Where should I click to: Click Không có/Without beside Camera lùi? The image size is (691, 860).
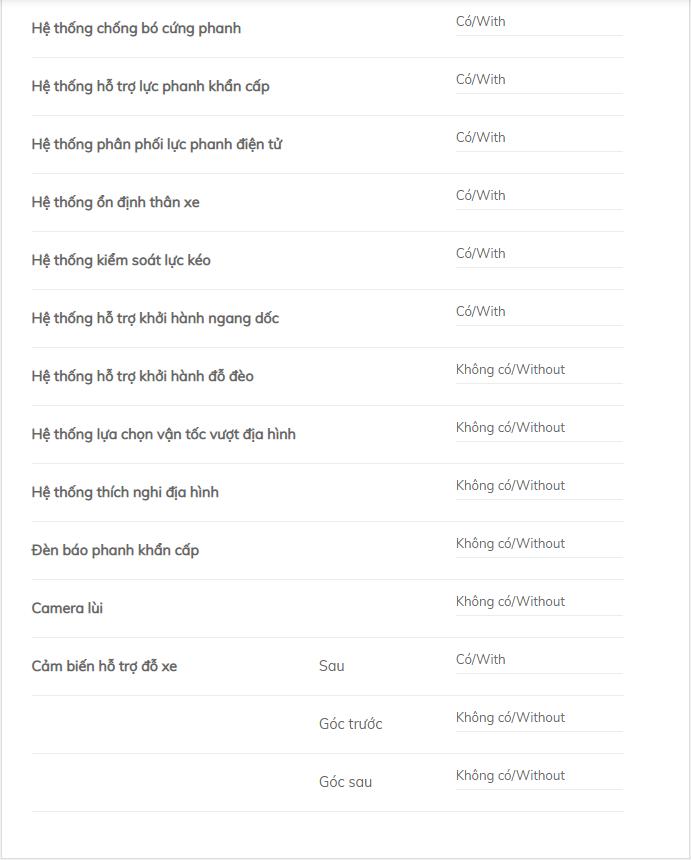coord(510,602)
